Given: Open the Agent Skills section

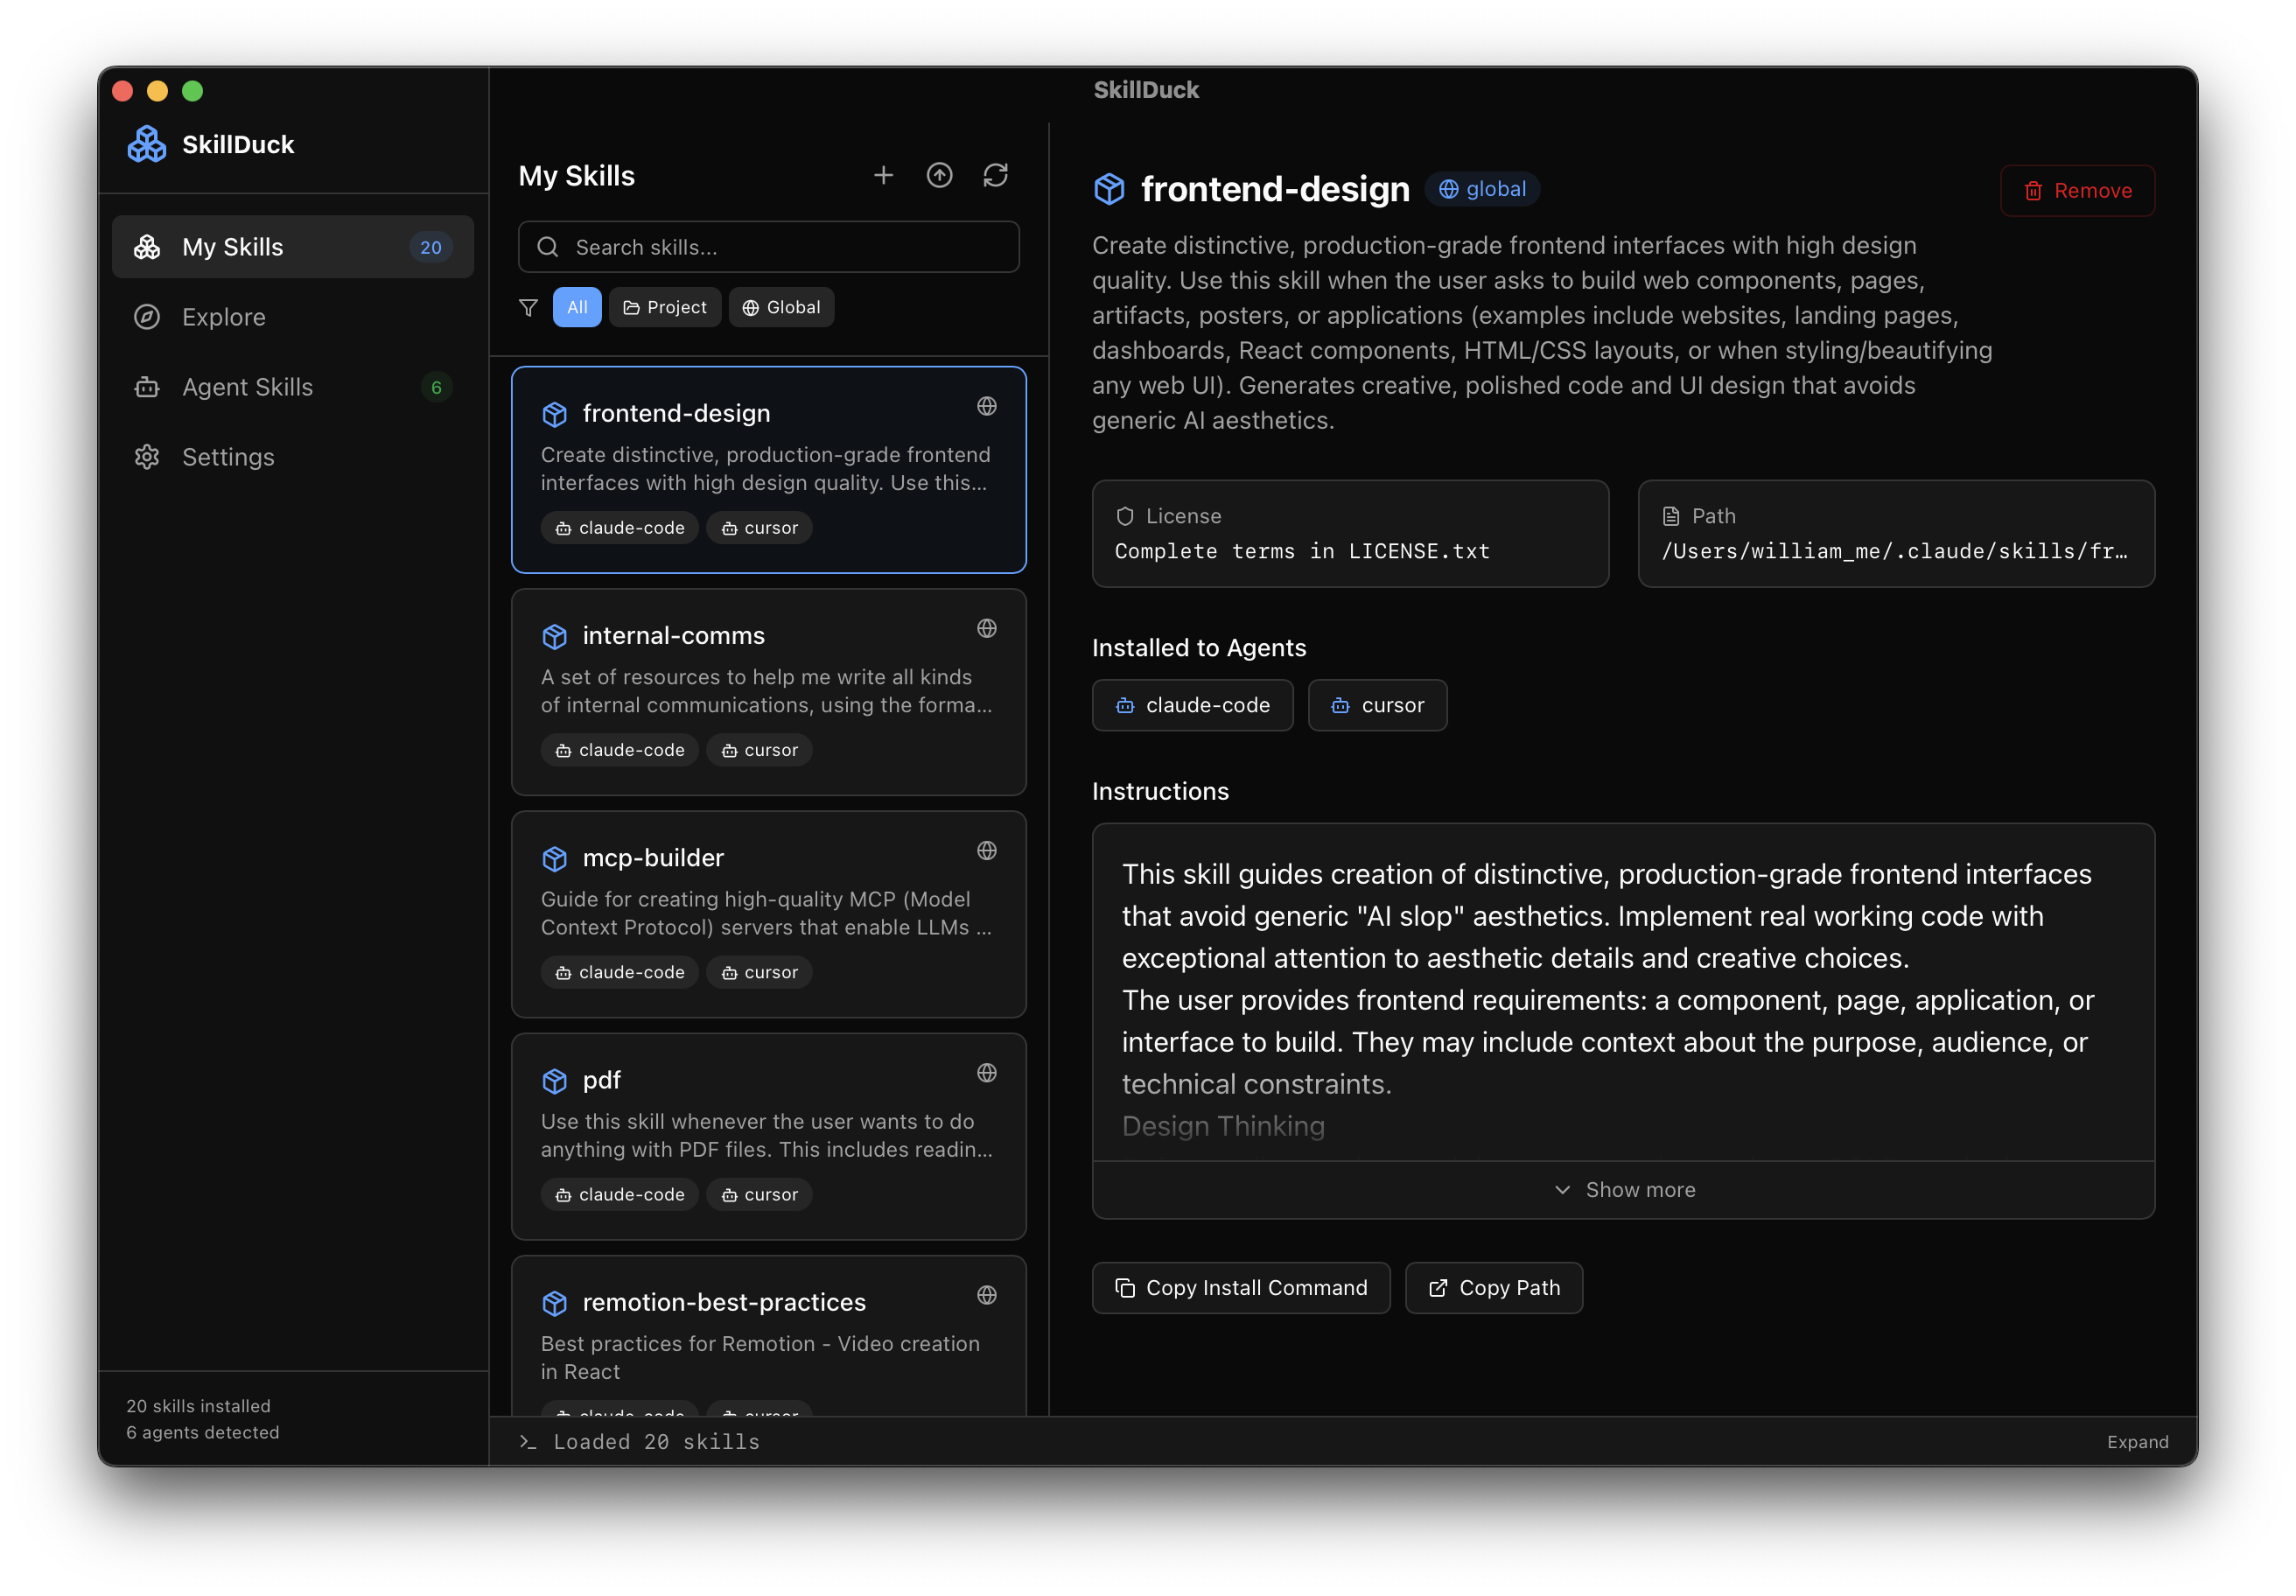Looking at the screenshot, I should pyautogui.click(x=248, y=387).
